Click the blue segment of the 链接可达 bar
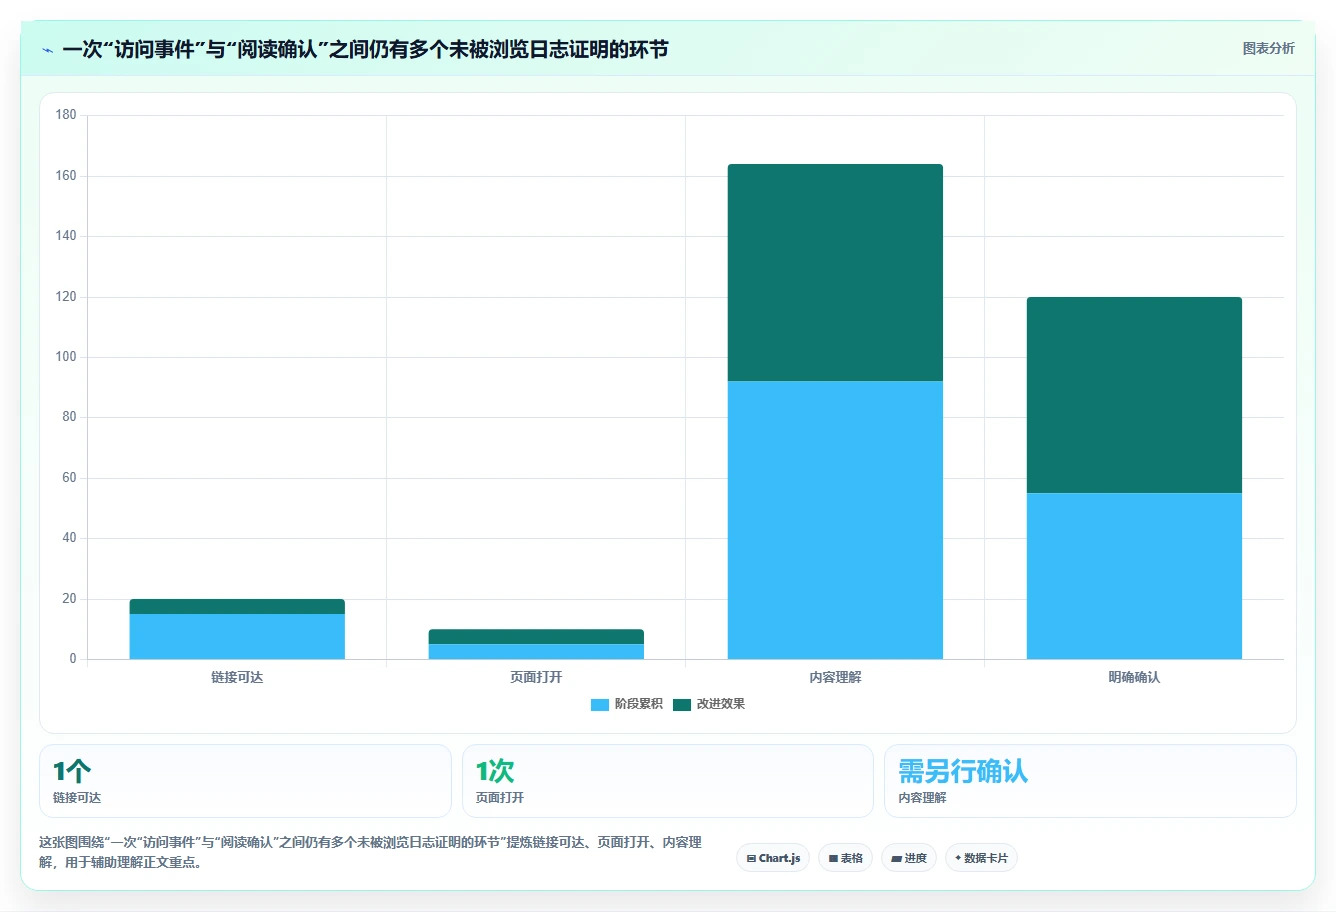 pos(237,637)
